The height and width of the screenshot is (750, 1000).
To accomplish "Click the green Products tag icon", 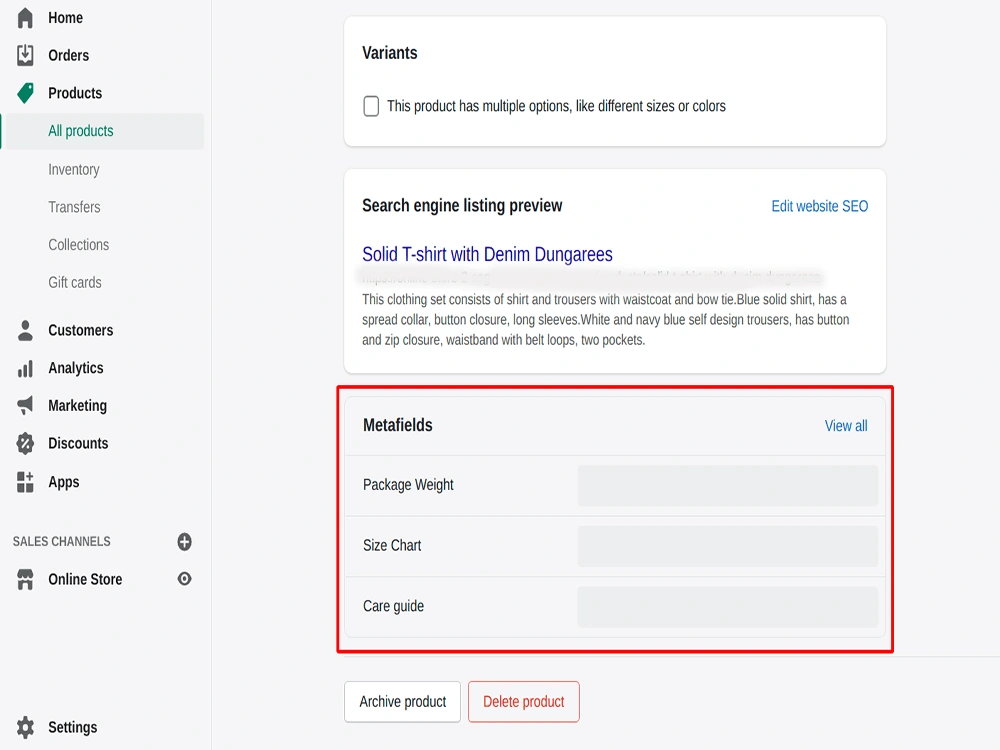I will pyautogui.click(x=25, y=93).
